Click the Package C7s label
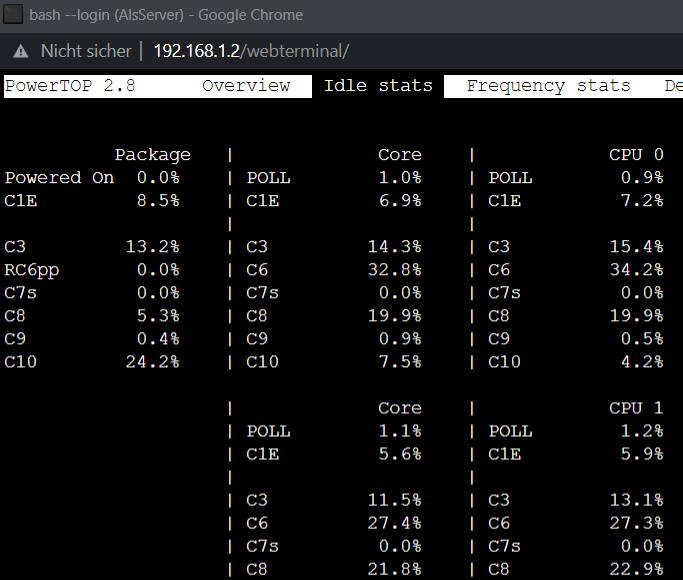 tap(20, 293)
